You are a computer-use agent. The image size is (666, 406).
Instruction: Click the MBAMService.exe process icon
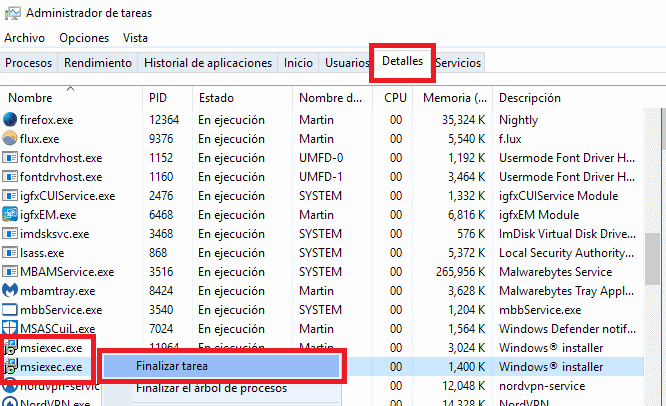10,272
